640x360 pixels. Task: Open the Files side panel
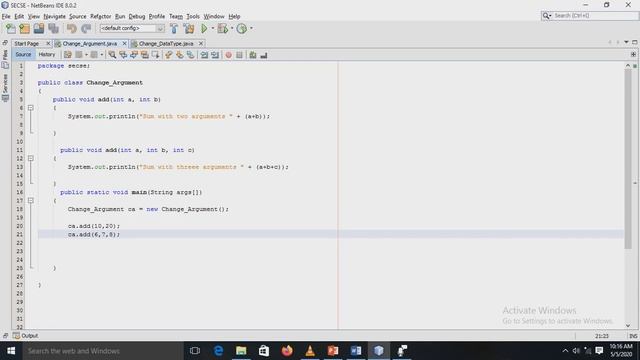(x=5, y=58)
